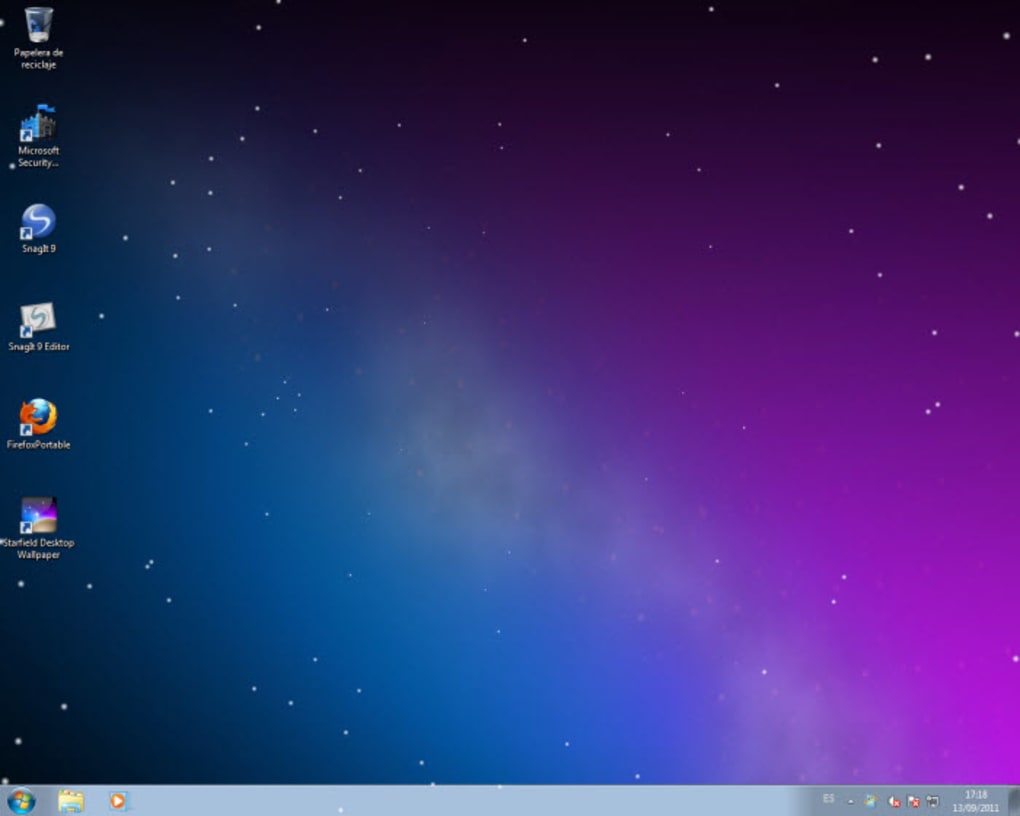
Task: Launch Microsoft Security Essentials
Action: click(x=38, y=128)
